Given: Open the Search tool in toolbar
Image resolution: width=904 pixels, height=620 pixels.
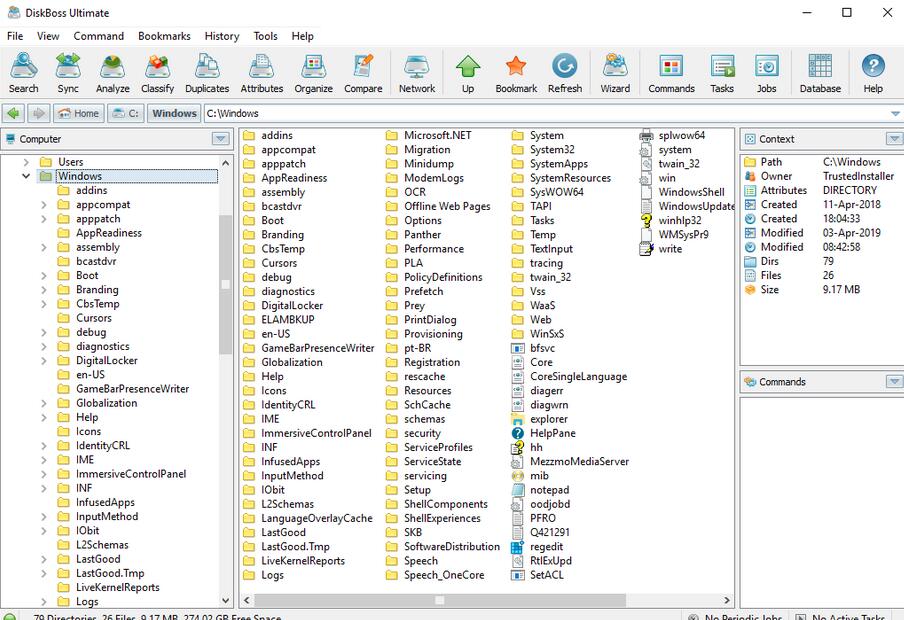Looking at the screenshot, I should [x=24, y=73].
